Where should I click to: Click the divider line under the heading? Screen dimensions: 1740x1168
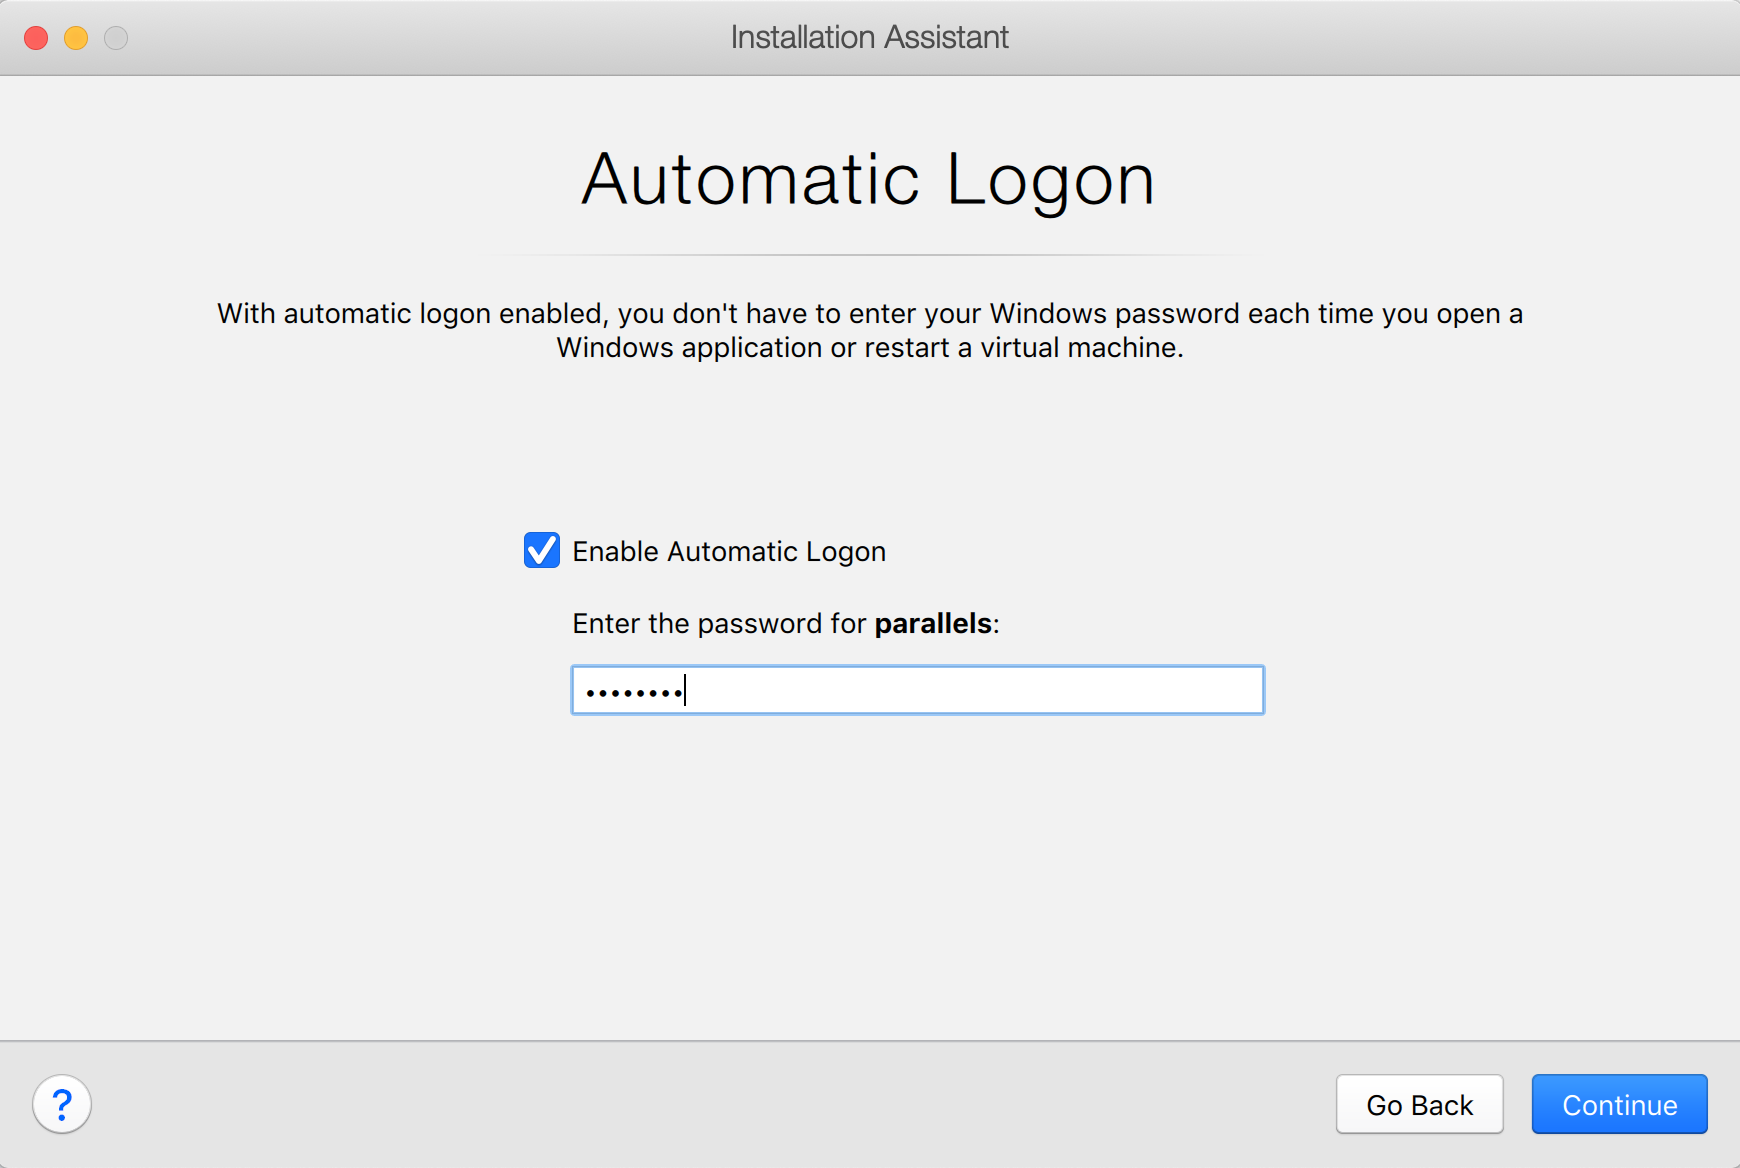point(869,255)
